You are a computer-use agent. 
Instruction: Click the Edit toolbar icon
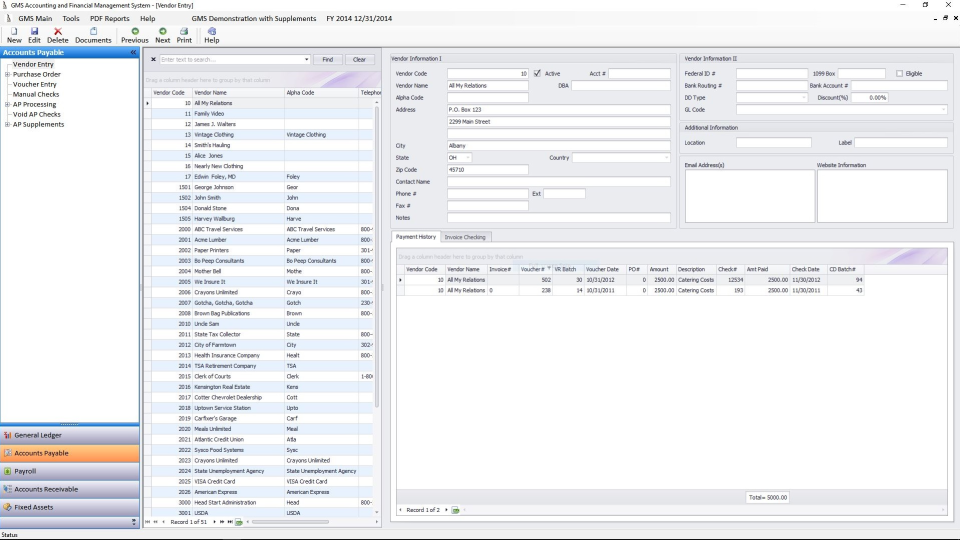(34, 35)
